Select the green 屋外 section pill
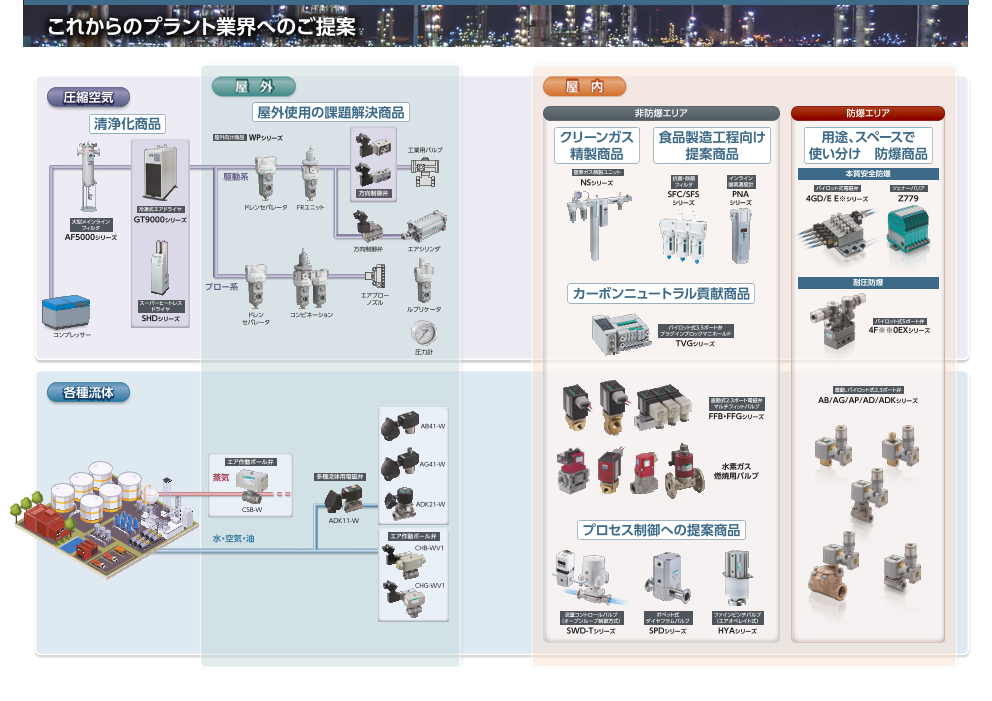This screenshot has height=701, width=992. point(254,87)
